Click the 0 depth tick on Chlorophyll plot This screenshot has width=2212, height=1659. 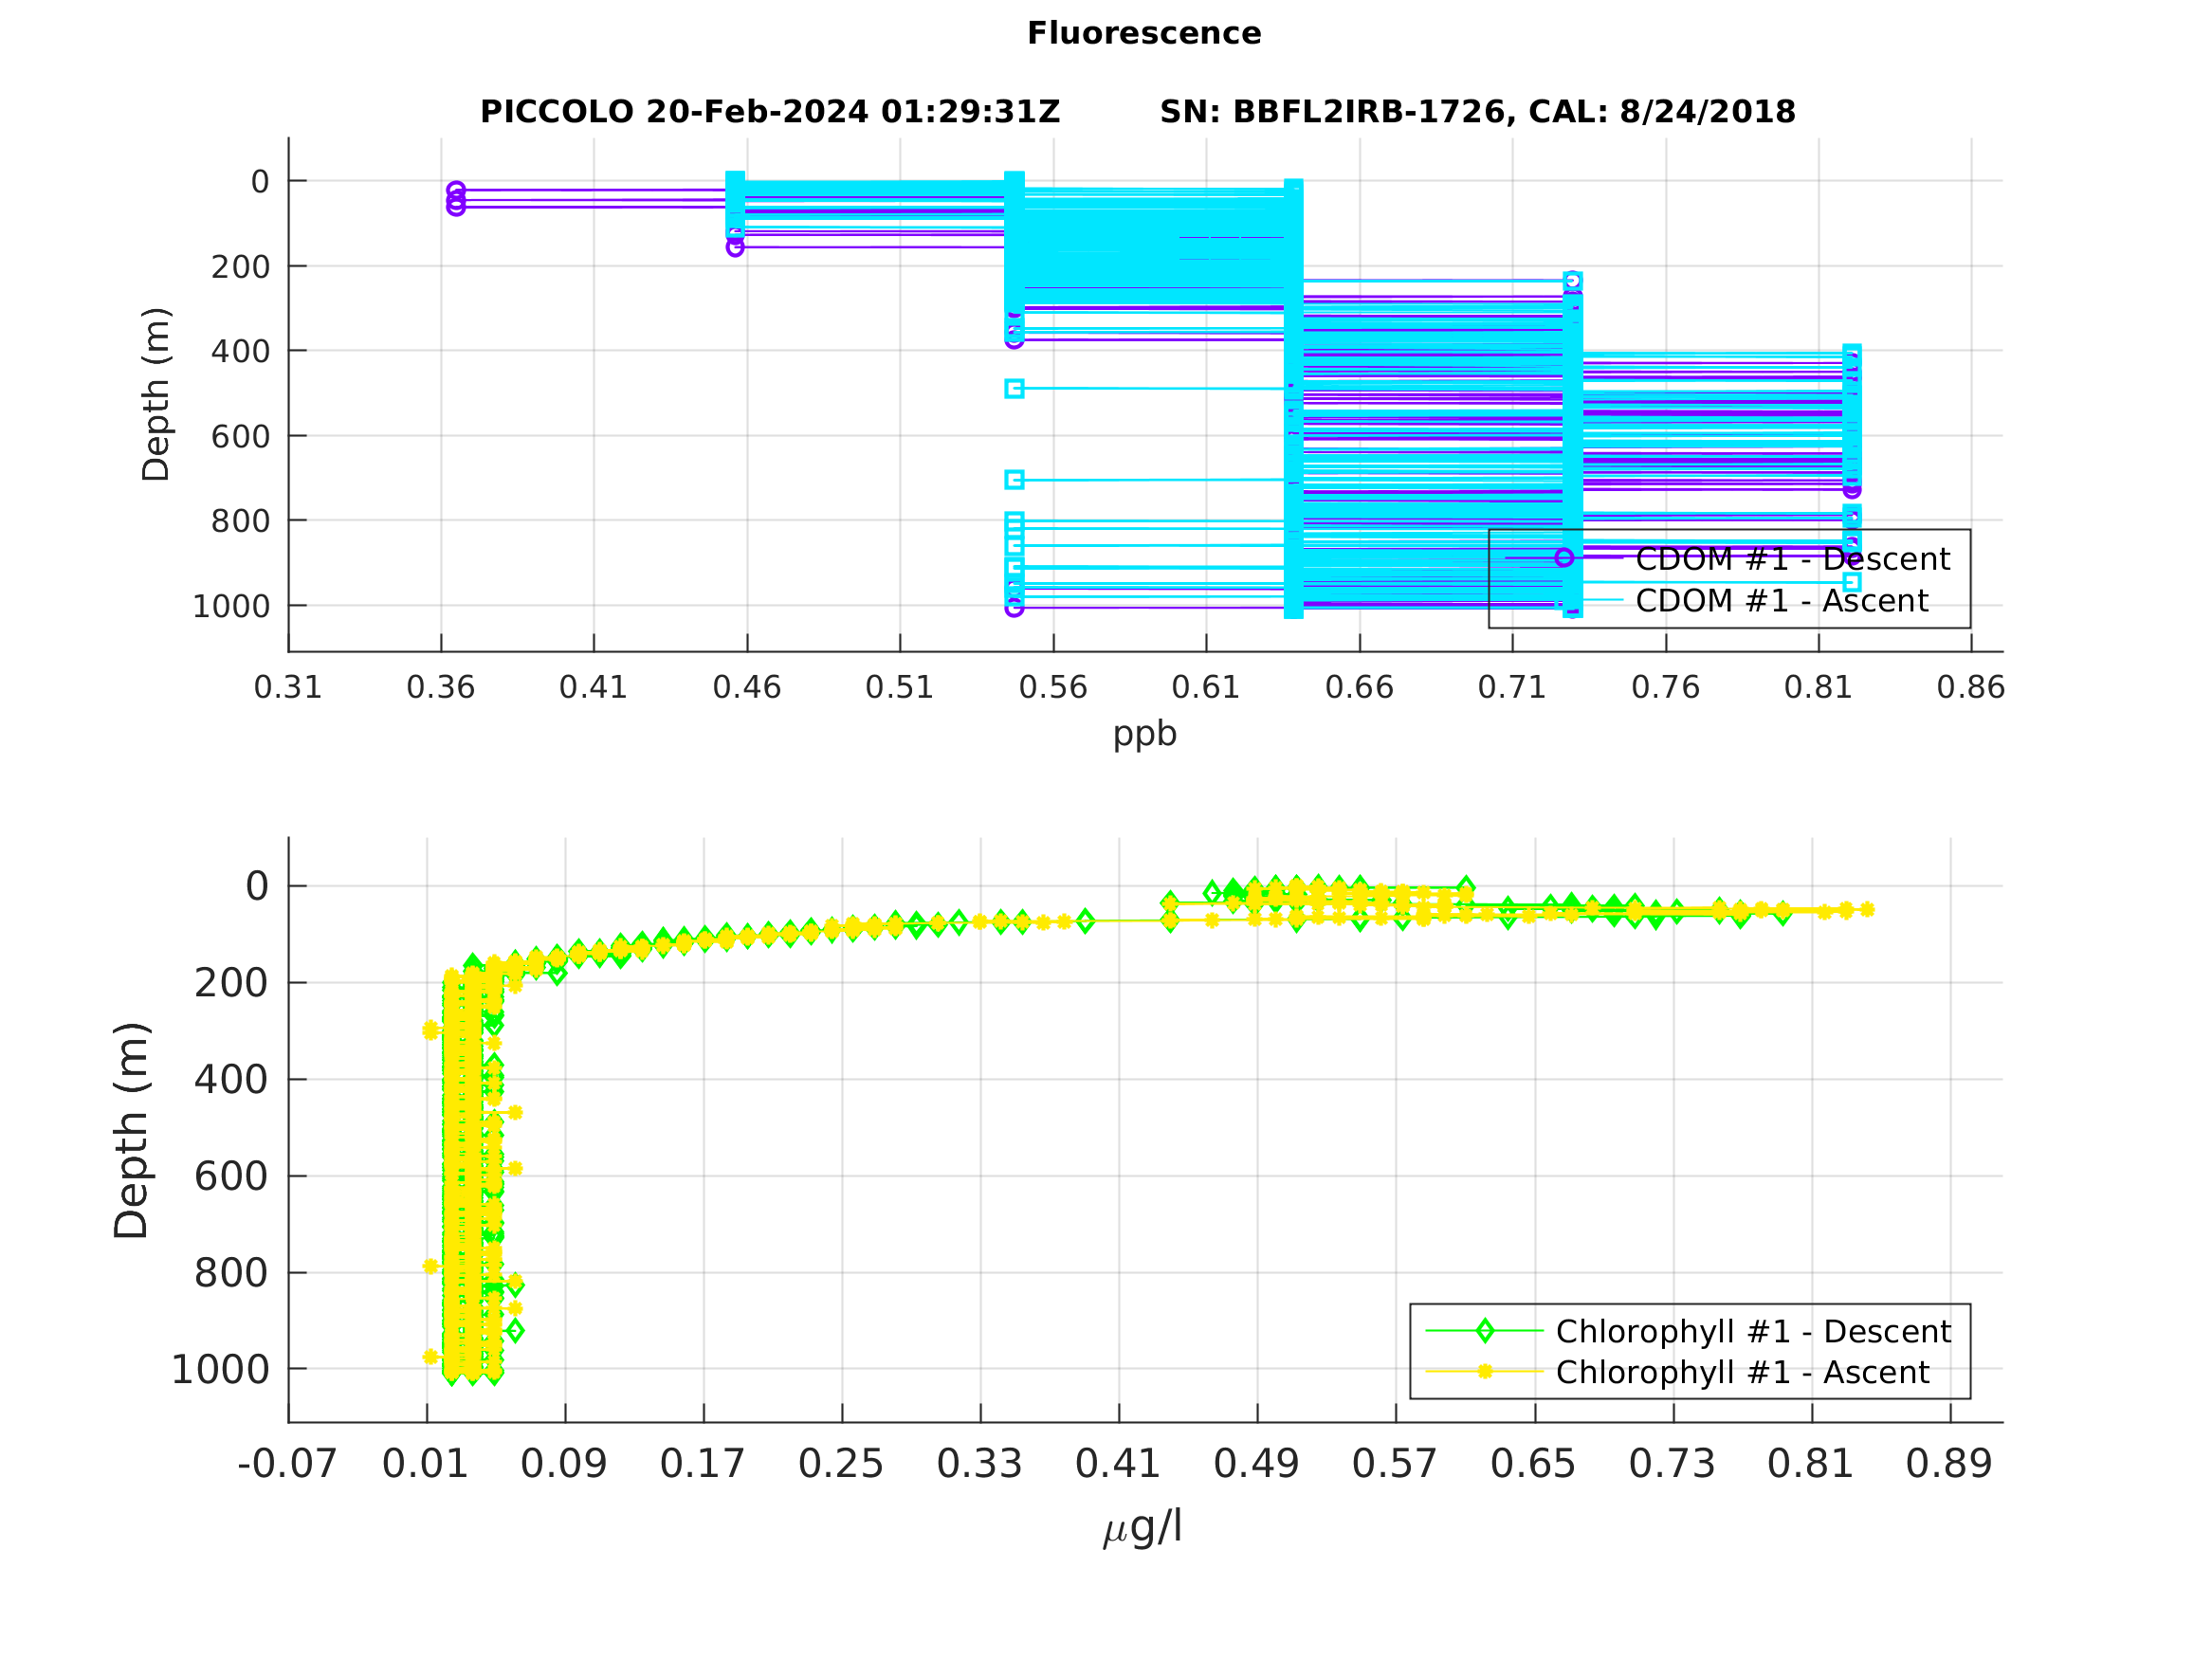(x=257, y=886)
